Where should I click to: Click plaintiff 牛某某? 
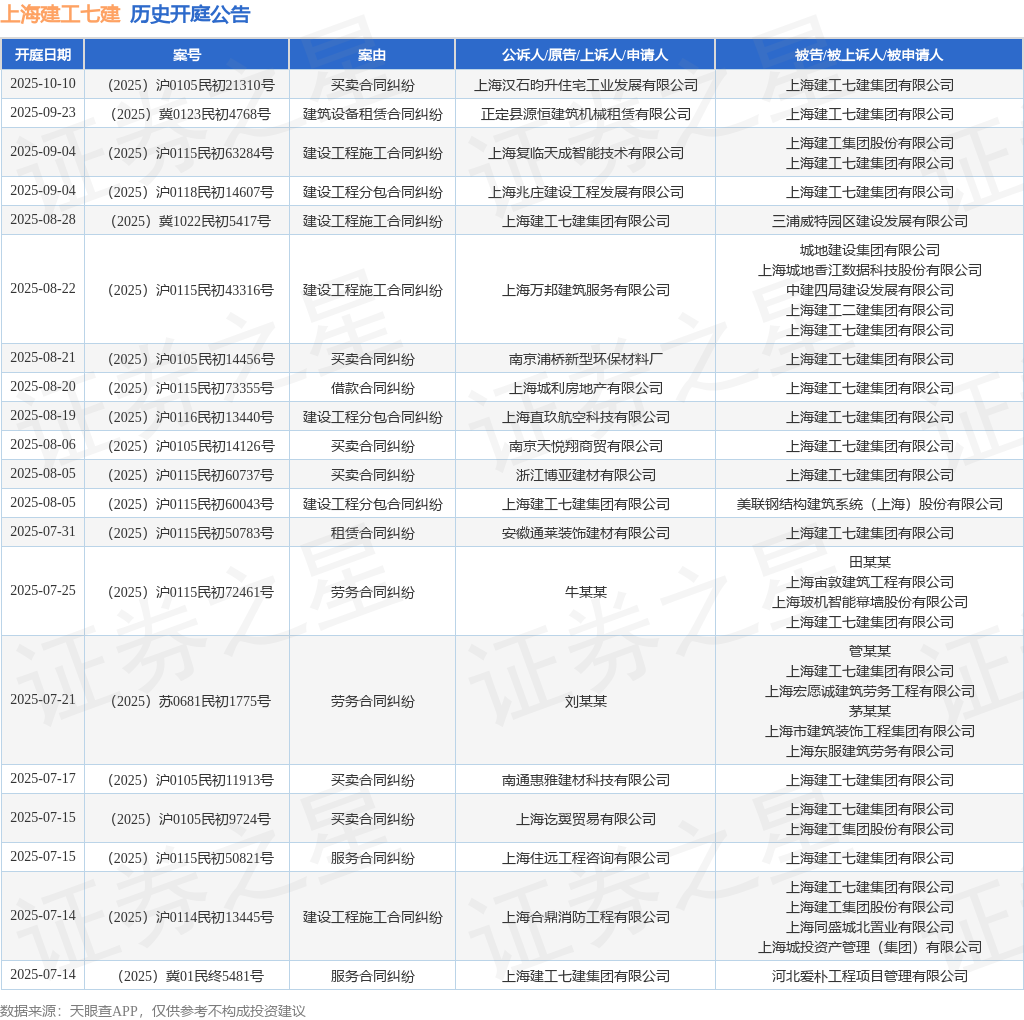click(586, 592)
